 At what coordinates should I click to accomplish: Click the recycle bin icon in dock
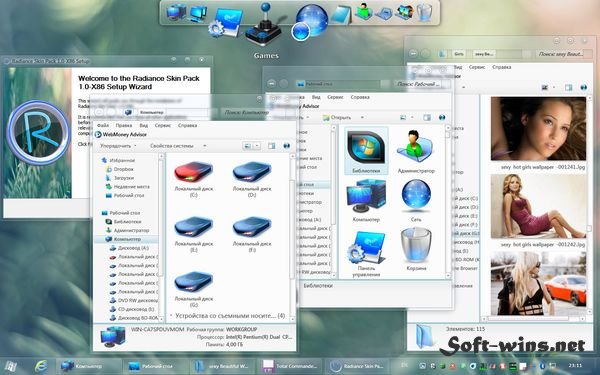tap(424, 13)
